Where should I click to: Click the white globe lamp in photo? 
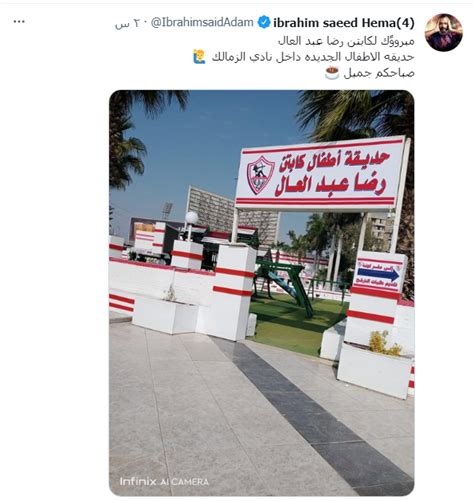(192, 217)
